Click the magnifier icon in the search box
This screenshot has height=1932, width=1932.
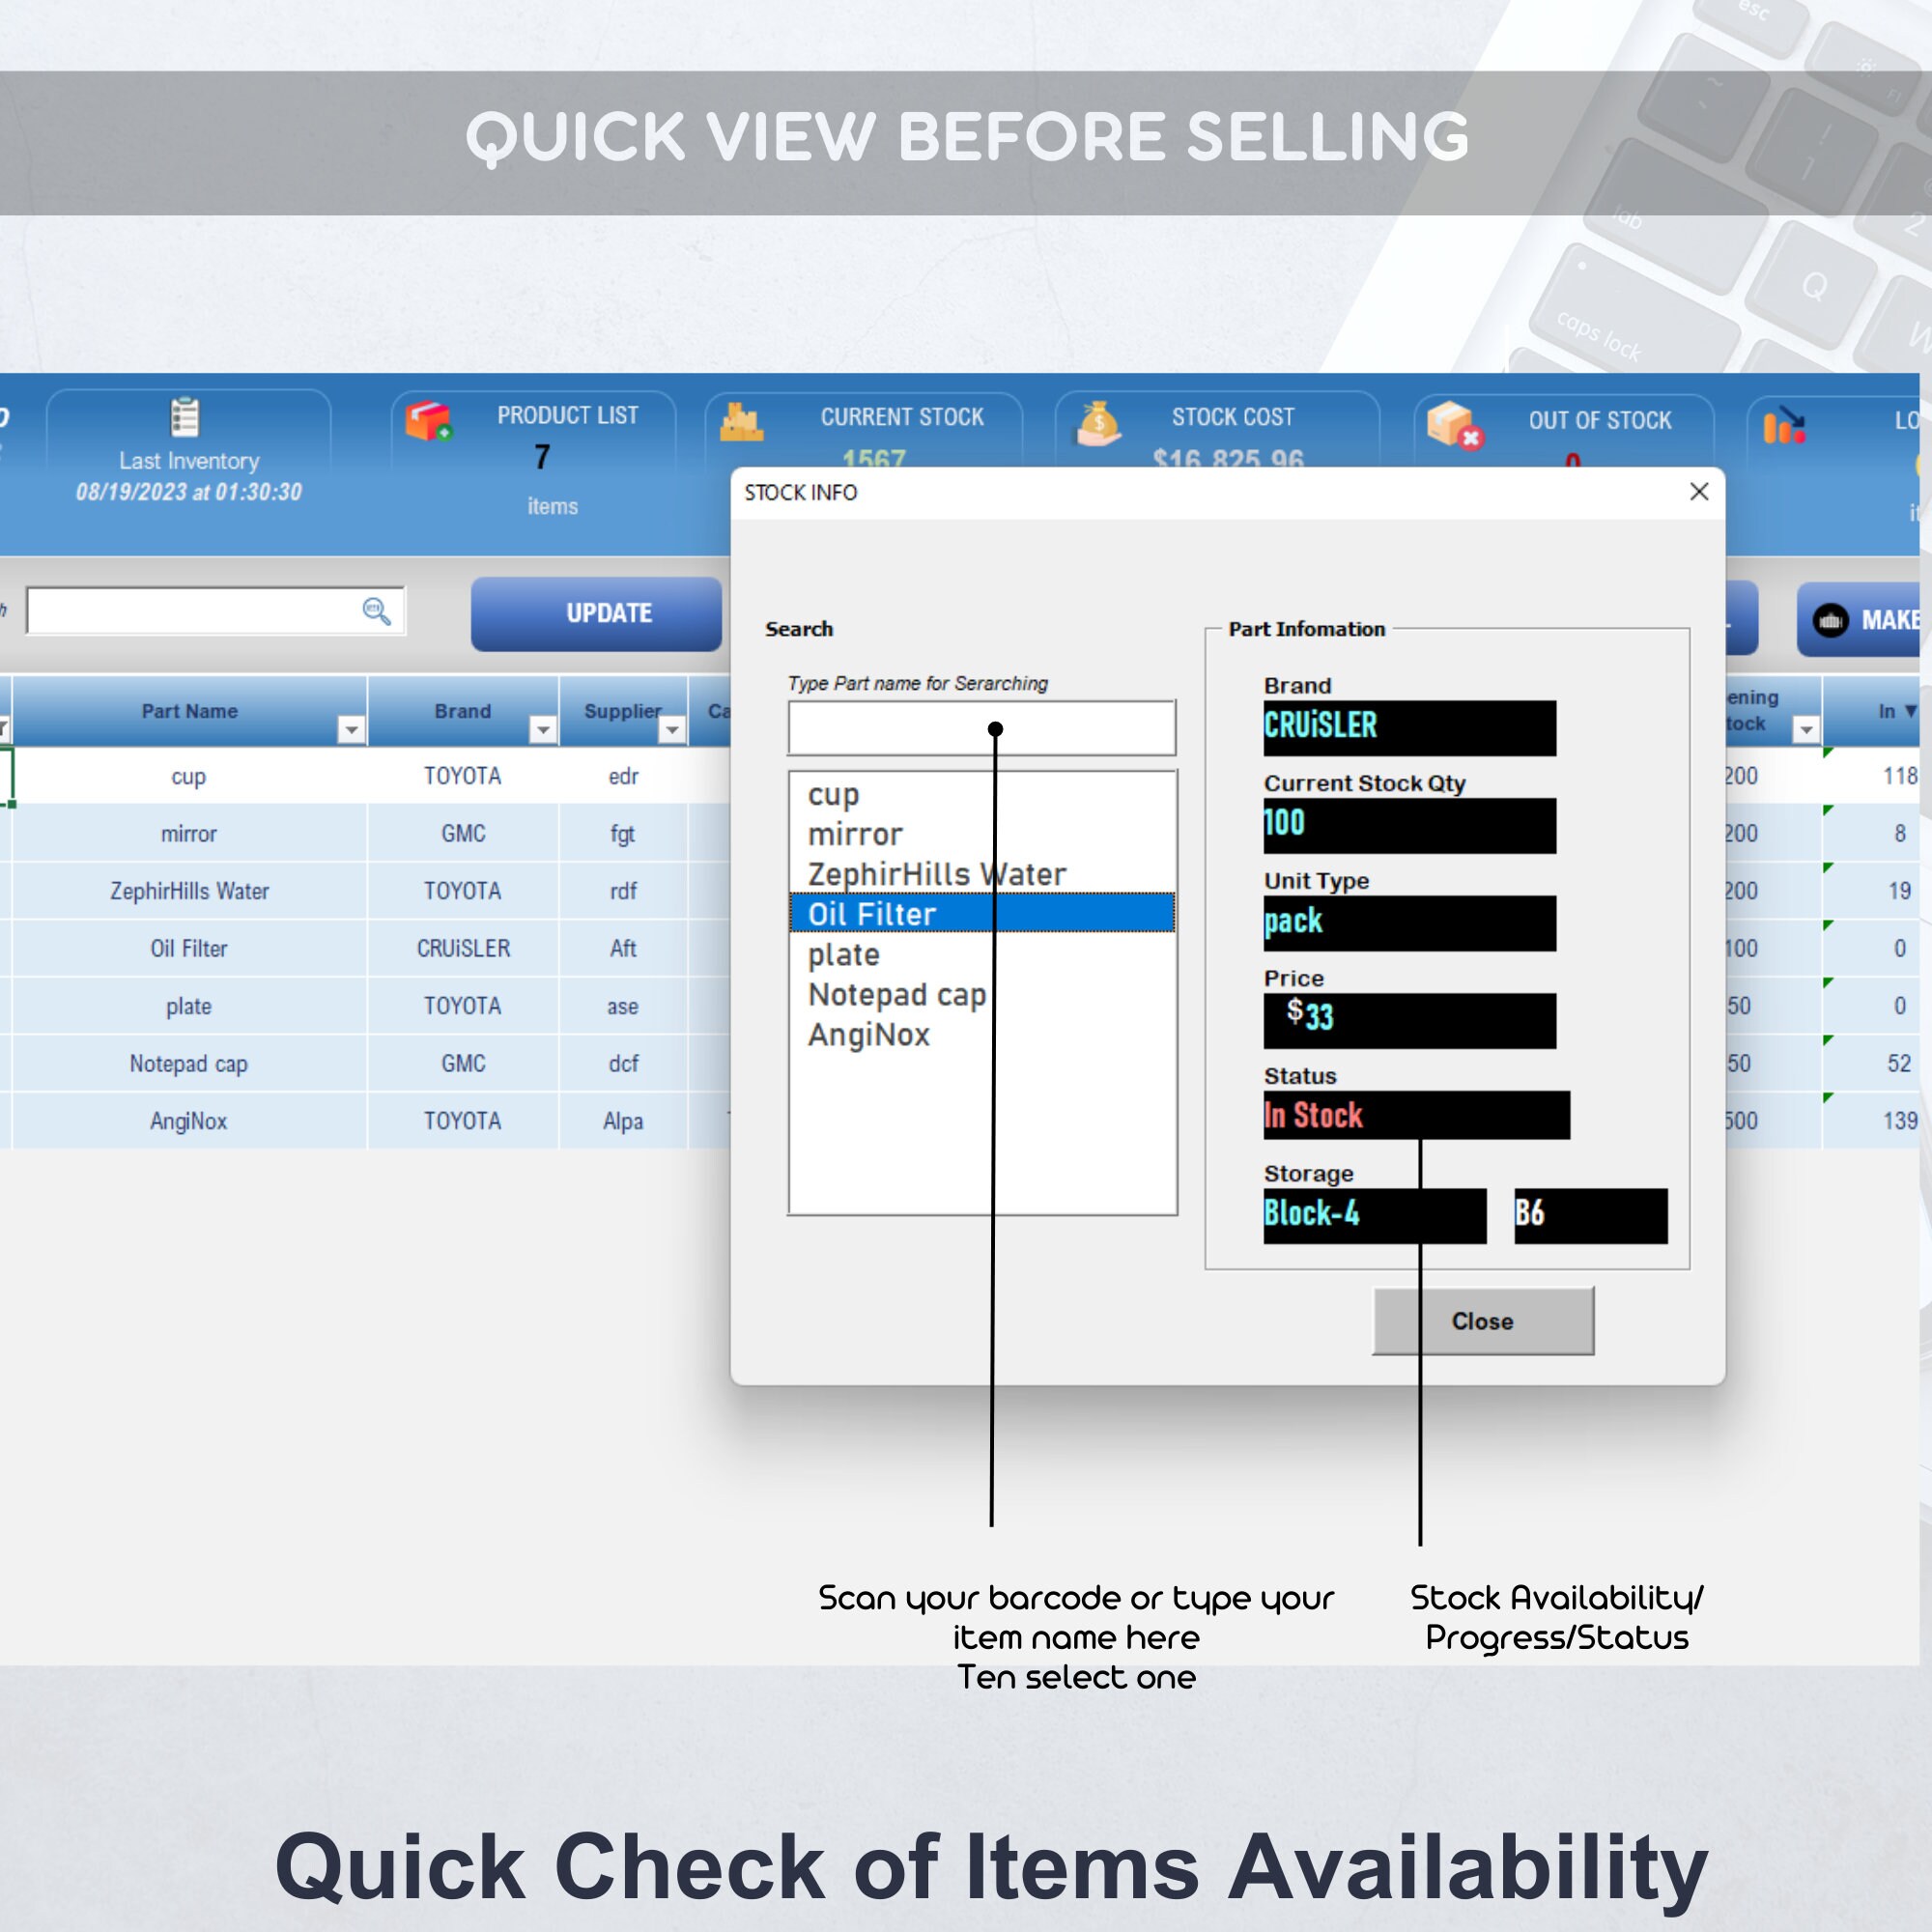click(376, 611)
